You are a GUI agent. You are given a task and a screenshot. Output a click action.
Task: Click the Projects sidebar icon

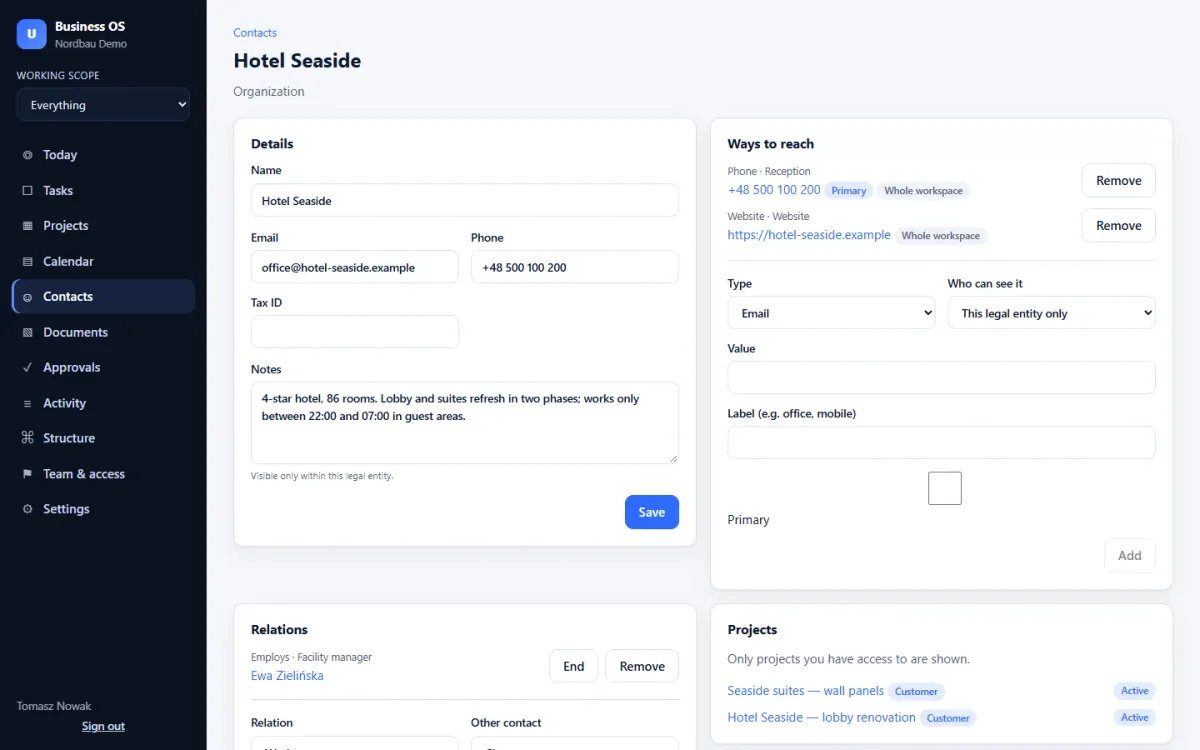[27, 226]
